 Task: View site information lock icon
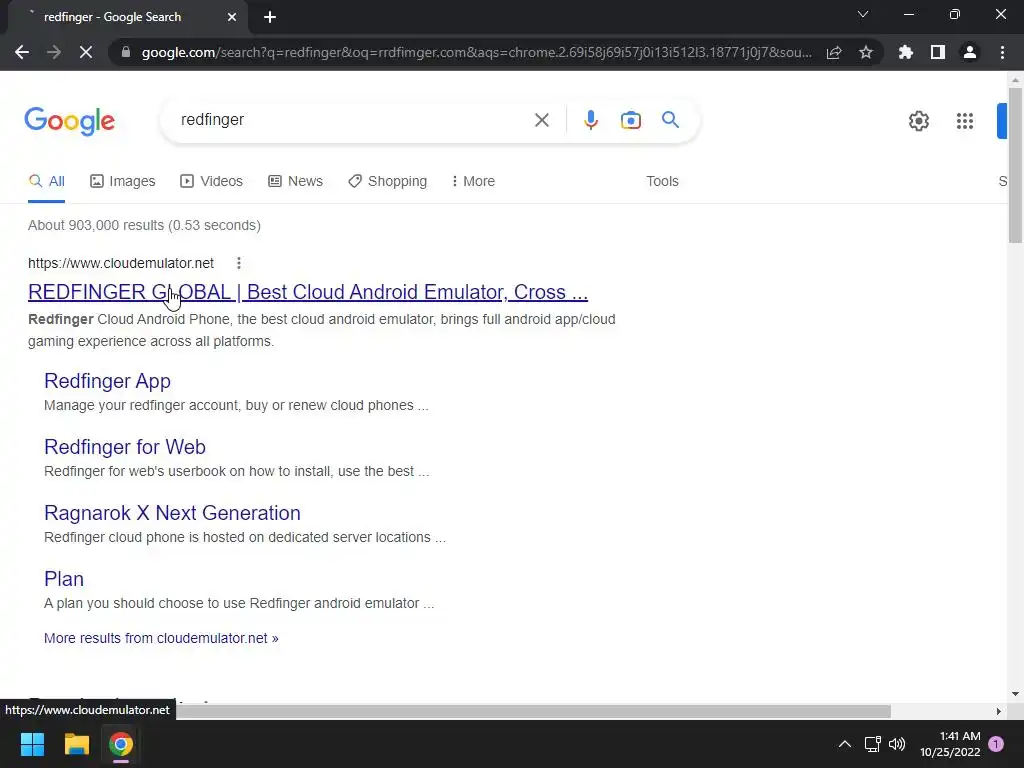[x=126, y=52]
